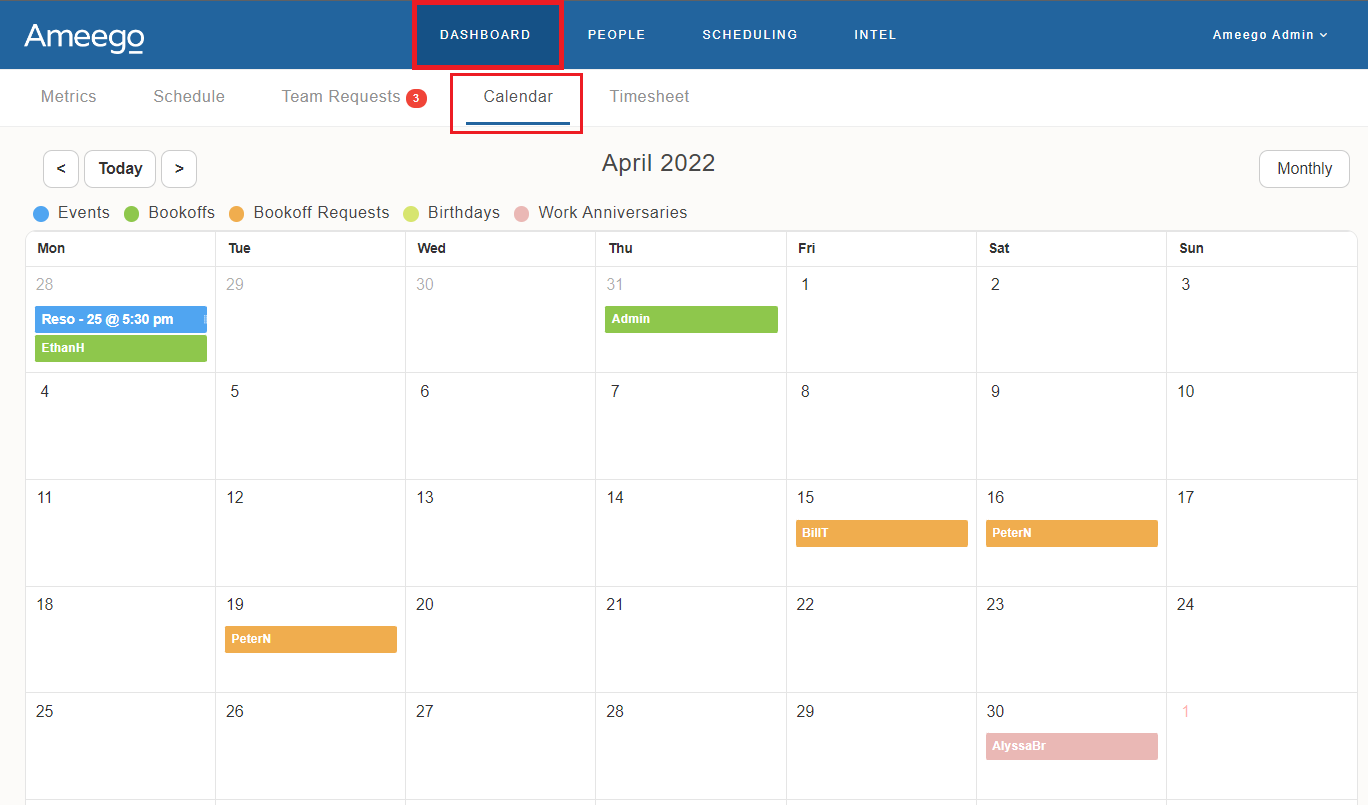Click the Ameego logo

(x=83, y=34)
